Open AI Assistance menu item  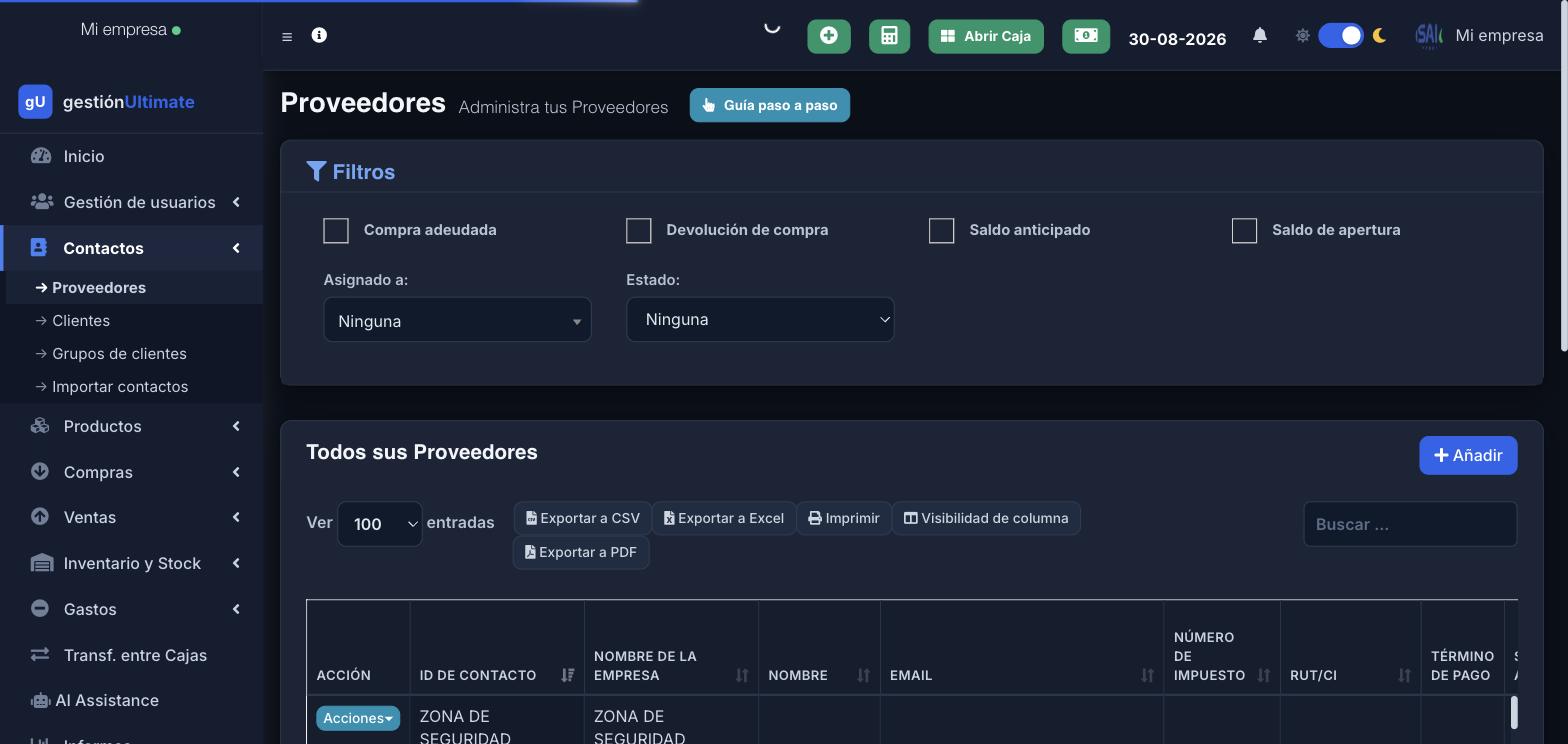tap(131, 700)
